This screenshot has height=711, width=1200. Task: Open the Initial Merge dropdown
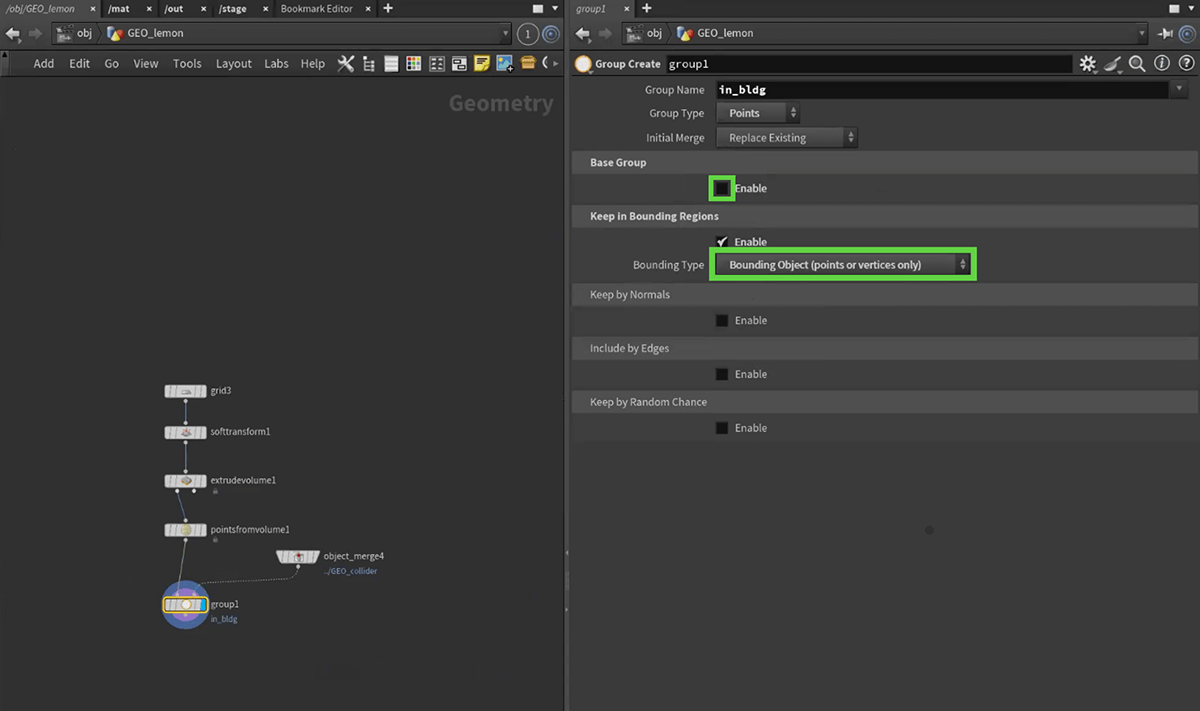pos(786,138)
